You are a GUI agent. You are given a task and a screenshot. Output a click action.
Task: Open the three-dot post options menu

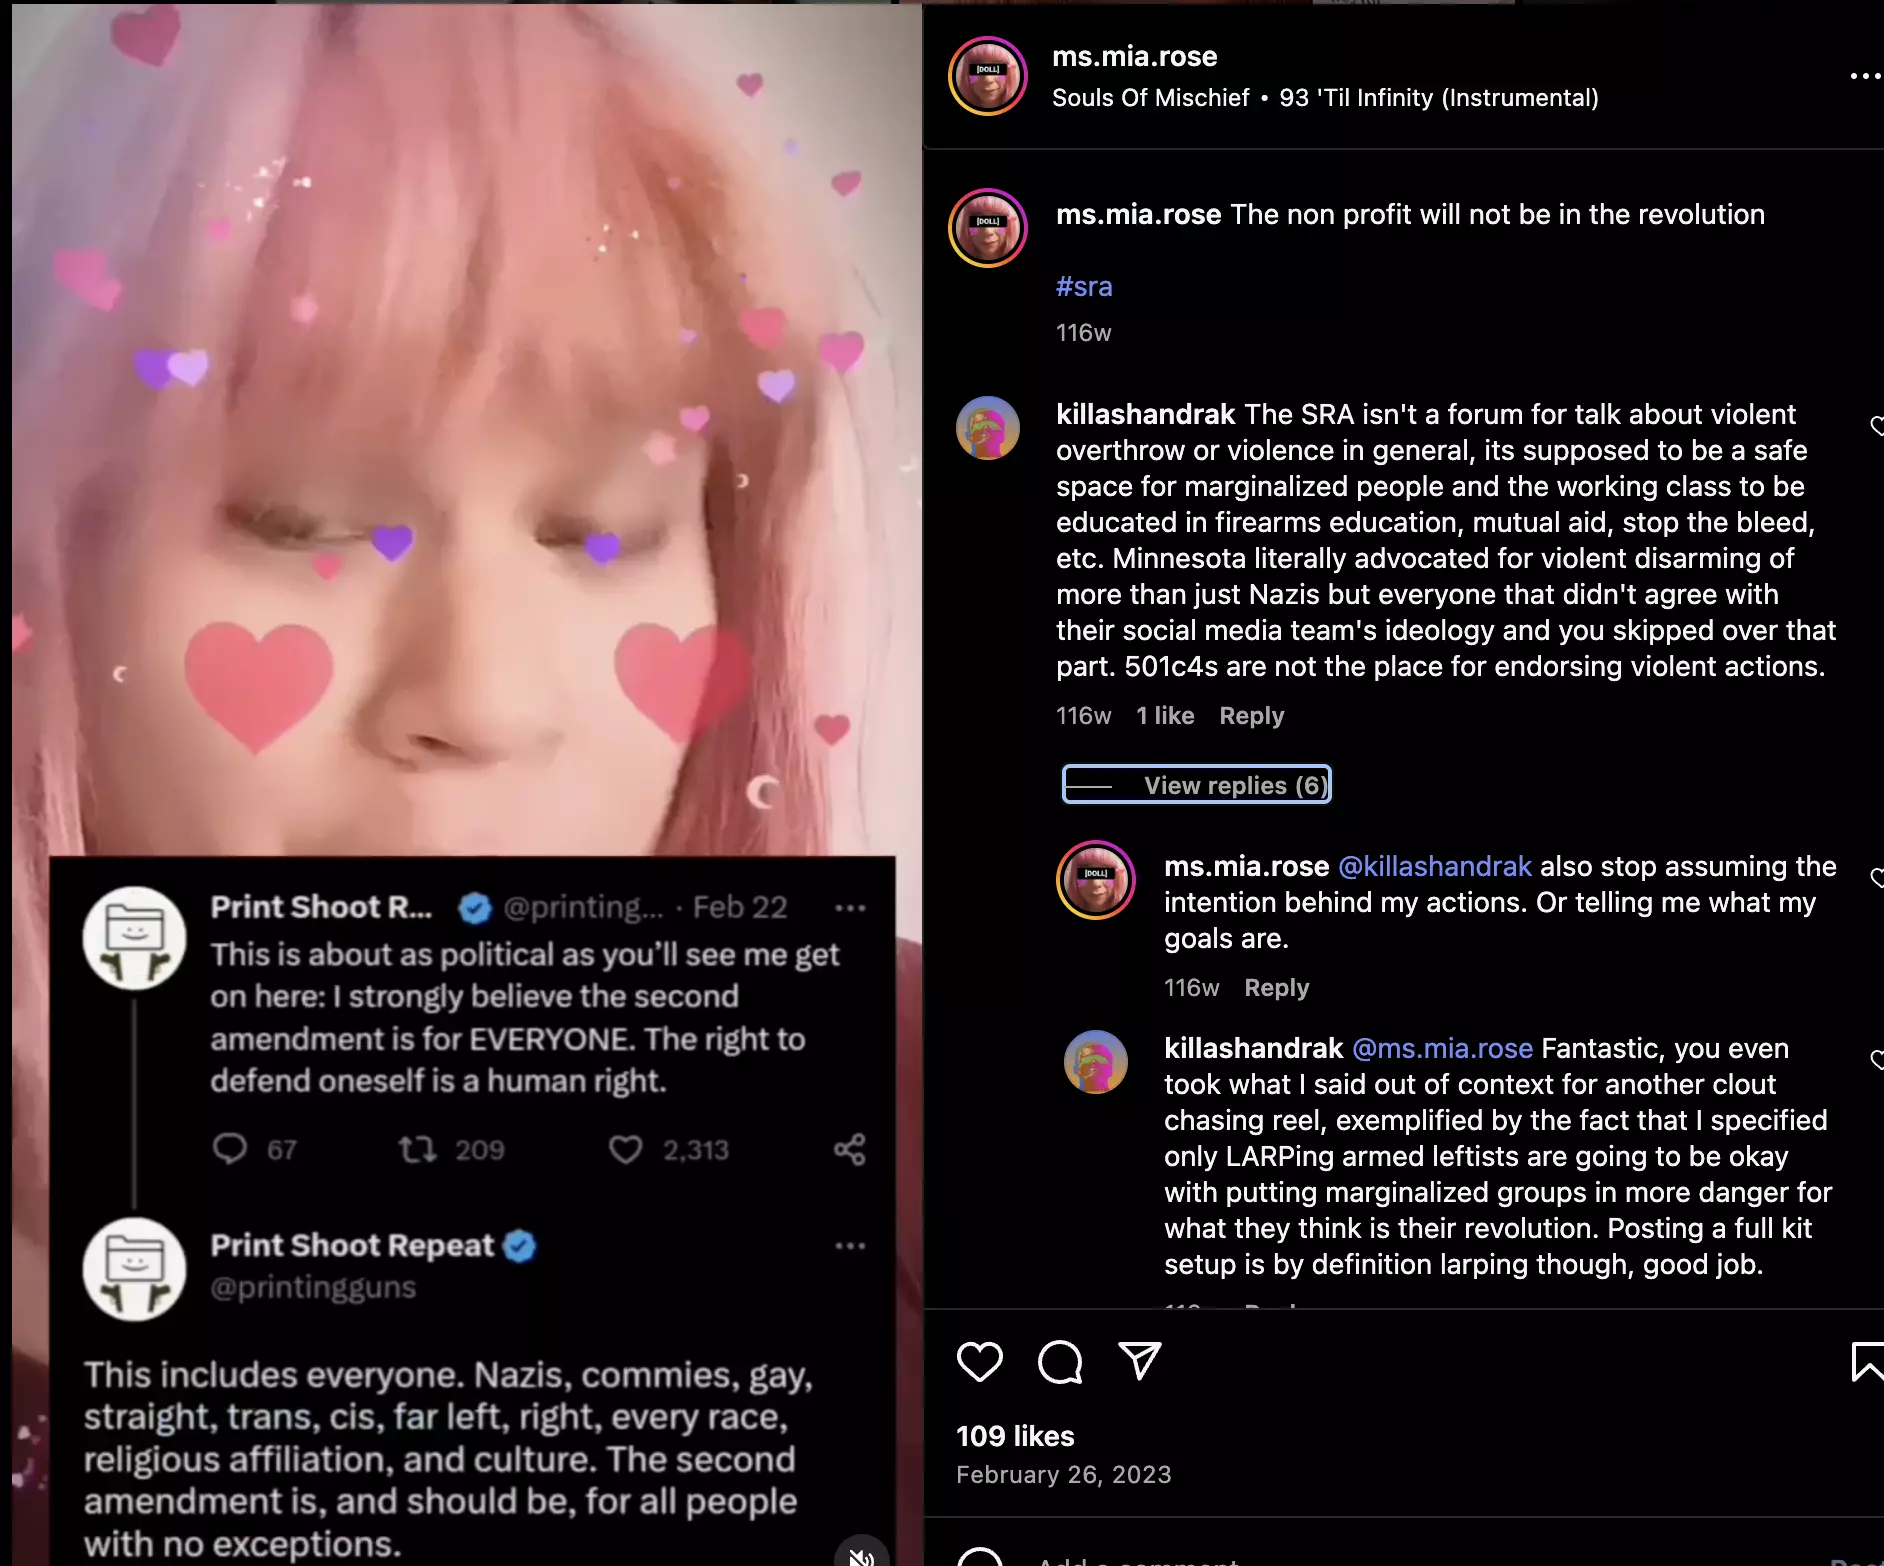[1865, 76]
